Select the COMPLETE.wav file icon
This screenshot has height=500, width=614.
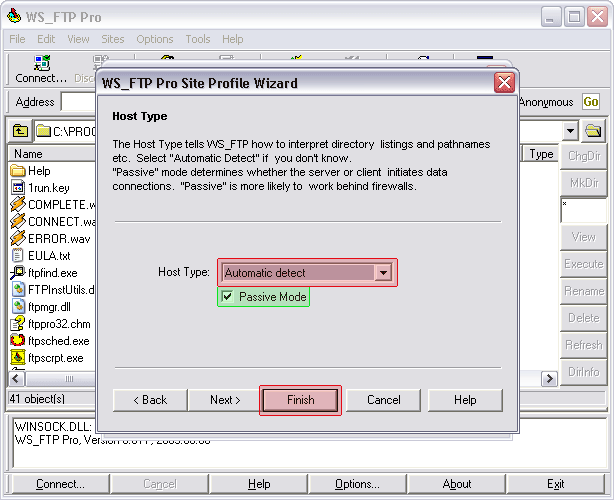click(18, 205)
